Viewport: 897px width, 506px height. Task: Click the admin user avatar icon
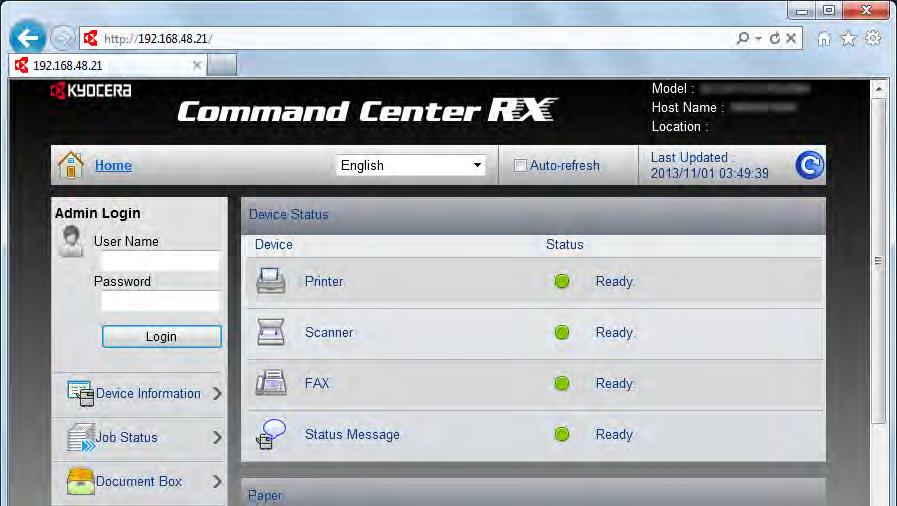[72, 241]
